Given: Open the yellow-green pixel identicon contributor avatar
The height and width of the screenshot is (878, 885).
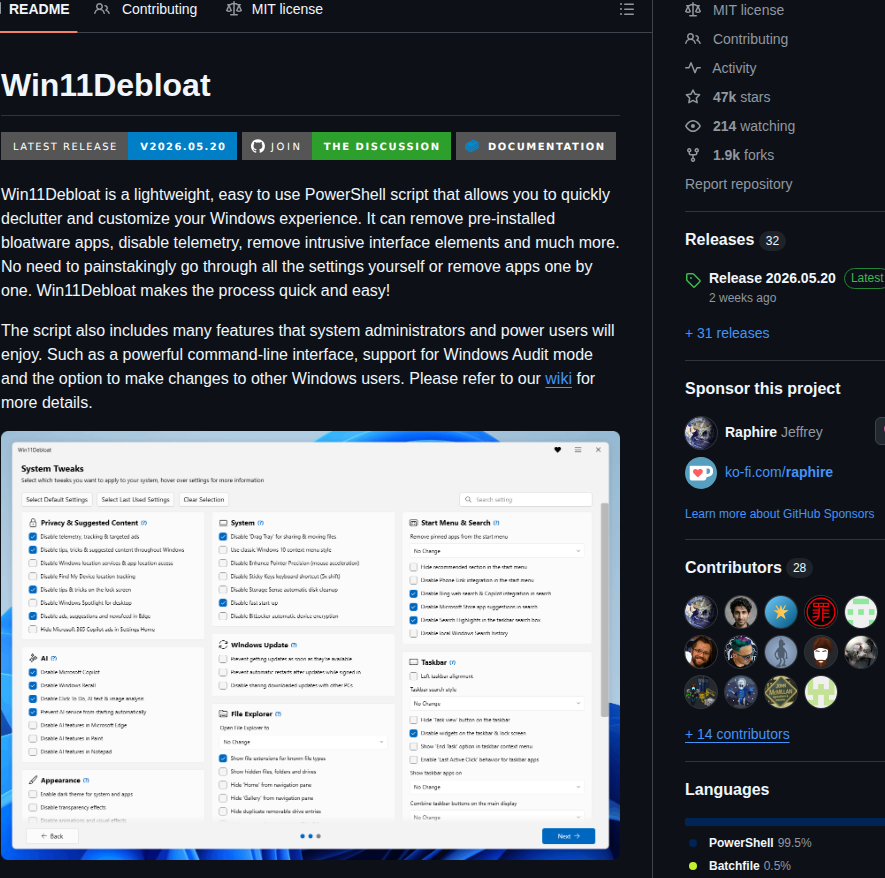Looking at the screenshot, I should click(820, 692).
